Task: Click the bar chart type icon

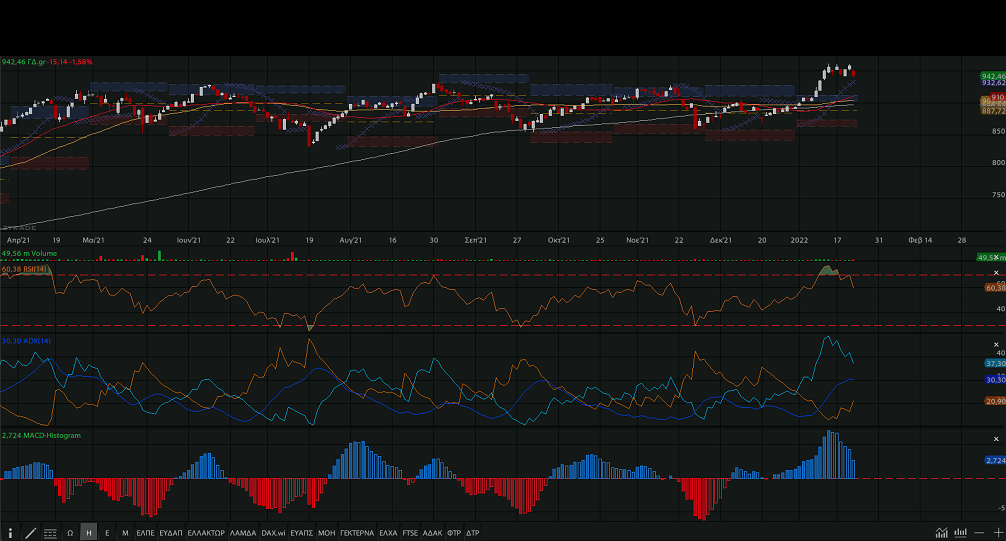Action: tap(961, 533)
